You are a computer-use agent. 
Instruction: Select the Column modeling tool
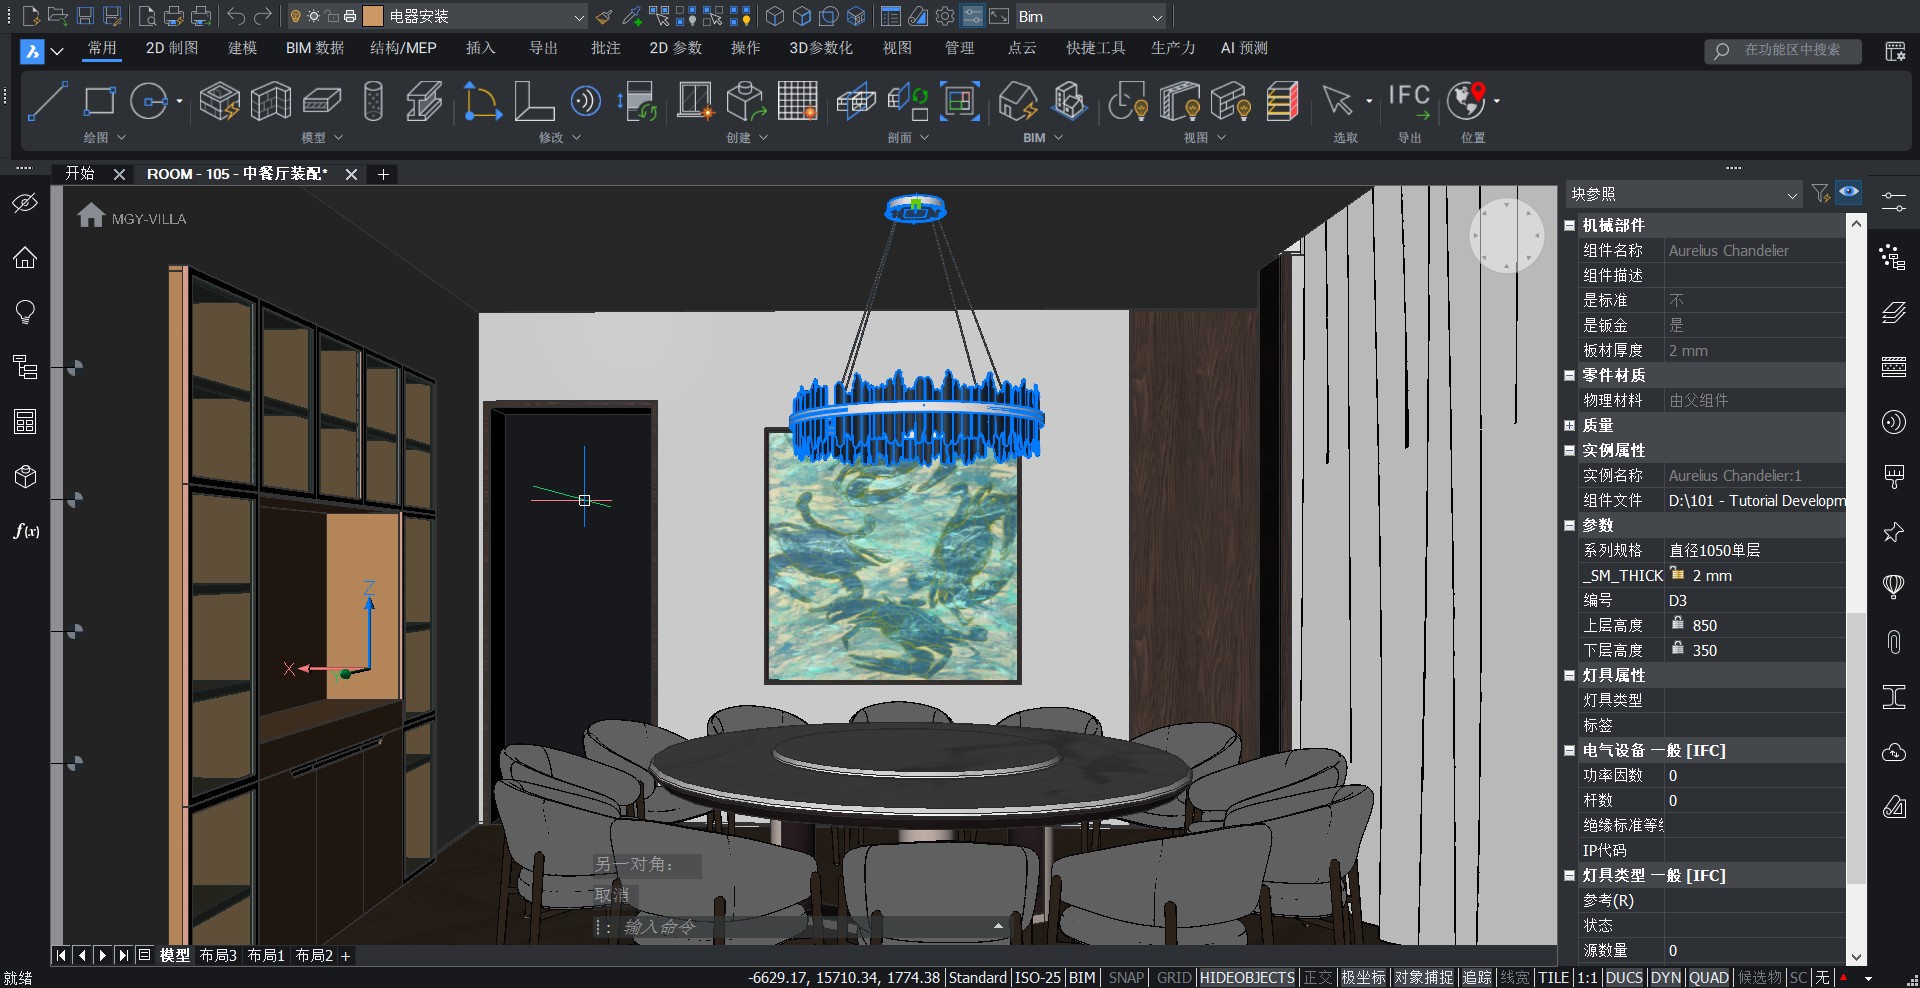point(373,101)
